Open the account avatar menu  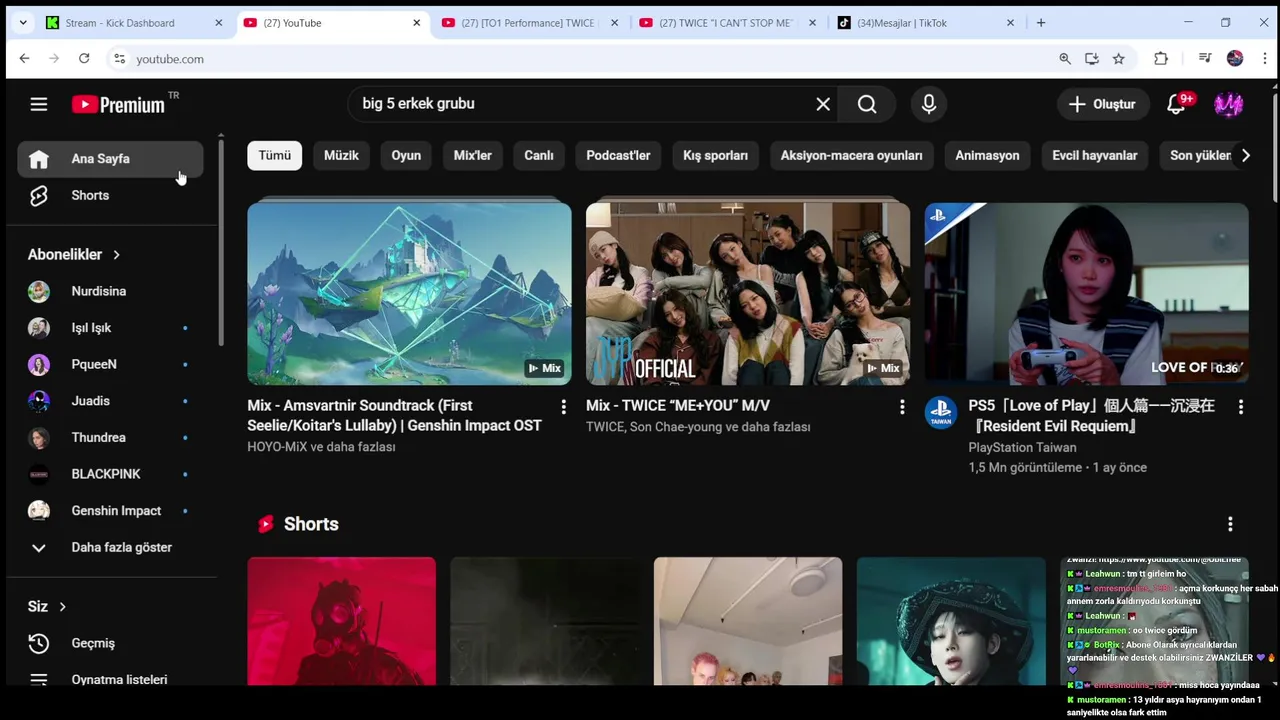1228,104
